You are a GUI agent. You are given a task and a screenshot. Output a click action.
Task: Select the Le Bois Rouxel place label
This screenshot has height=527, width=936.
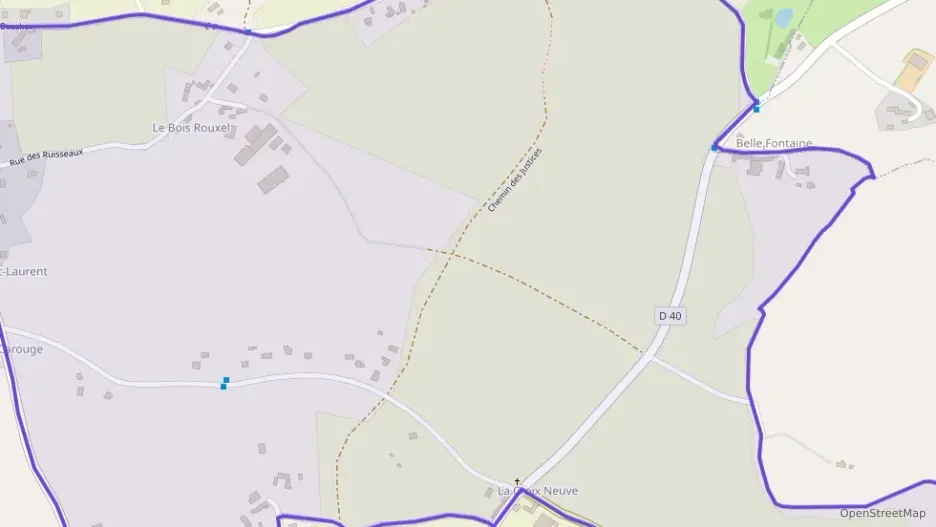point(191,128)
